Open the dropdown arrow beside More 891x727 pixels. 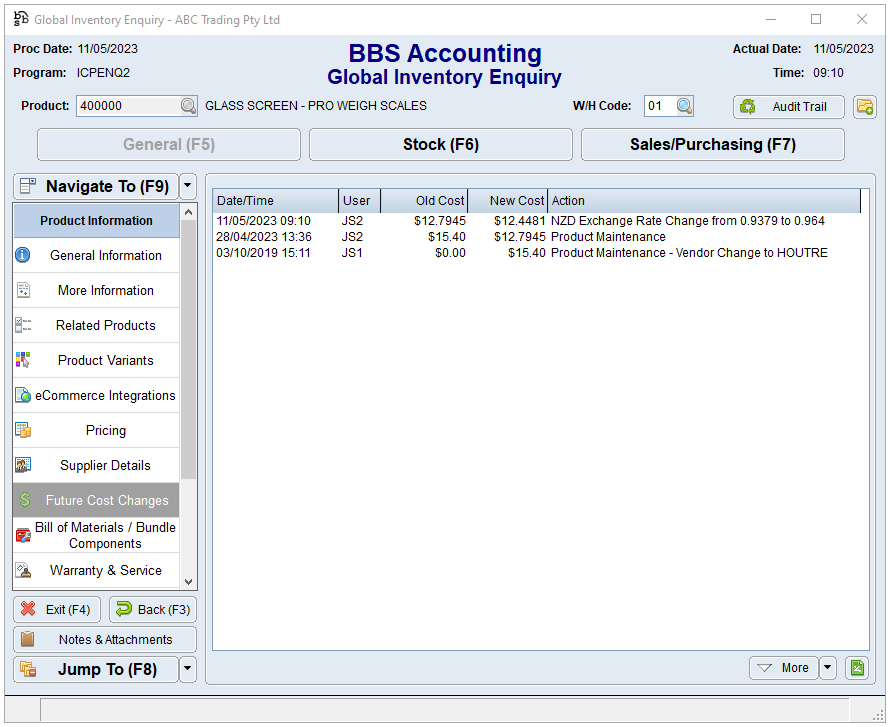point(827,668)
